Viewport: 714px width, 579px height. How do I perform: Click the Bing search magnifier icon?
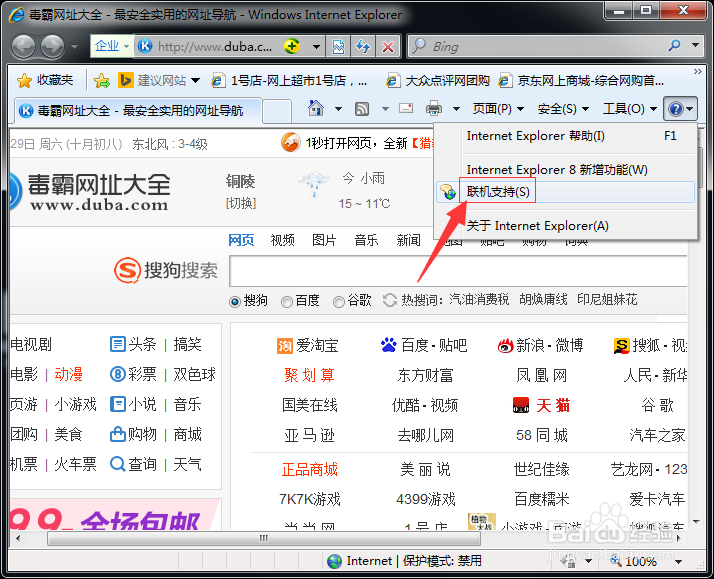[x=674, y=46]
